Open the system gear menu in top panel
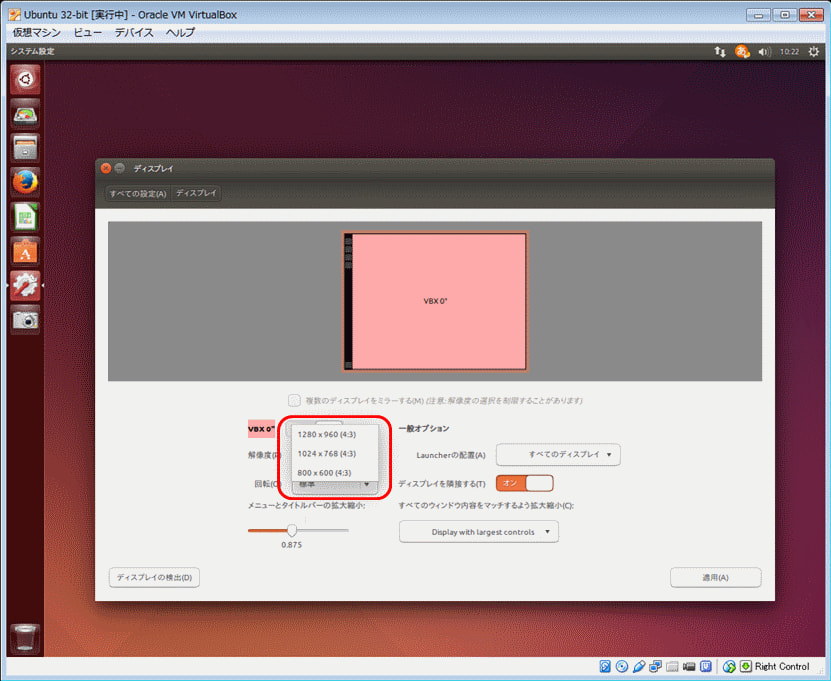831x681 pixels. click(x=814, y=51)
